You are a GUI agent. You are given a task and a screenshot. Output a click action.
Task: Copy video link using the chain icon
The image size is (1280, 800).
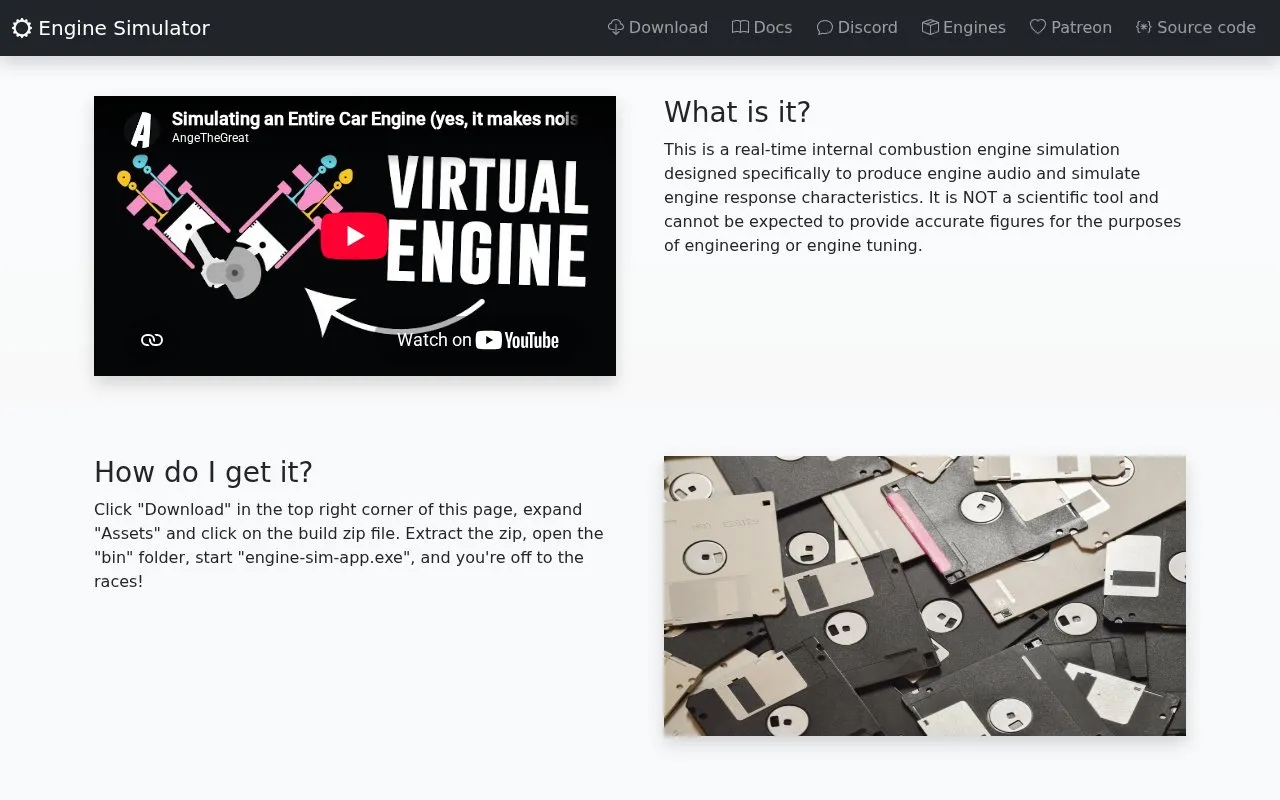(x=152, y=340)
